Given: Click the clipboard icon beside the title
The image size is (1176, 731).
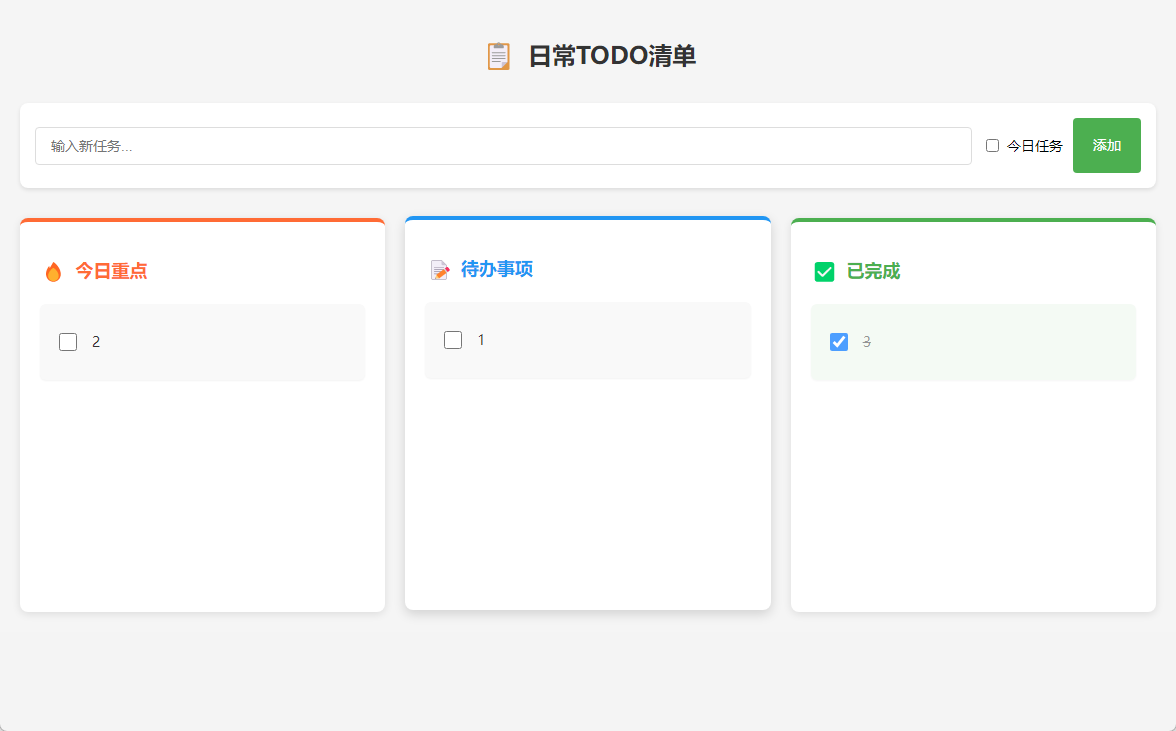Looking at the screenshot, I should tap(498, 57).
